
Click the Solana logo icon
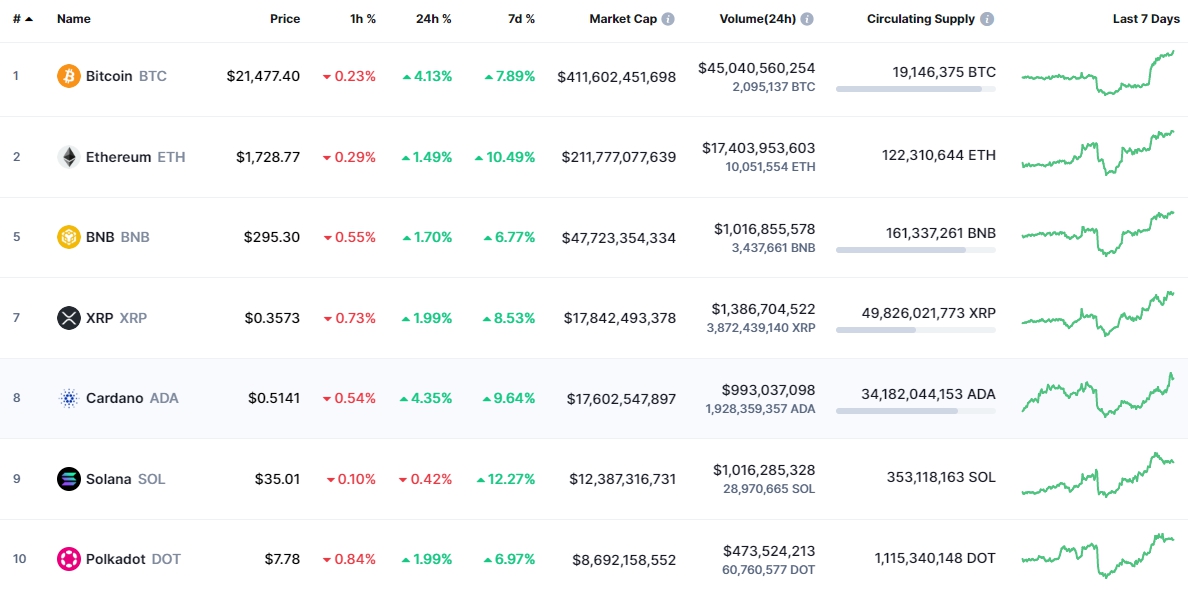pyautogui.click(x=69, y=479)
